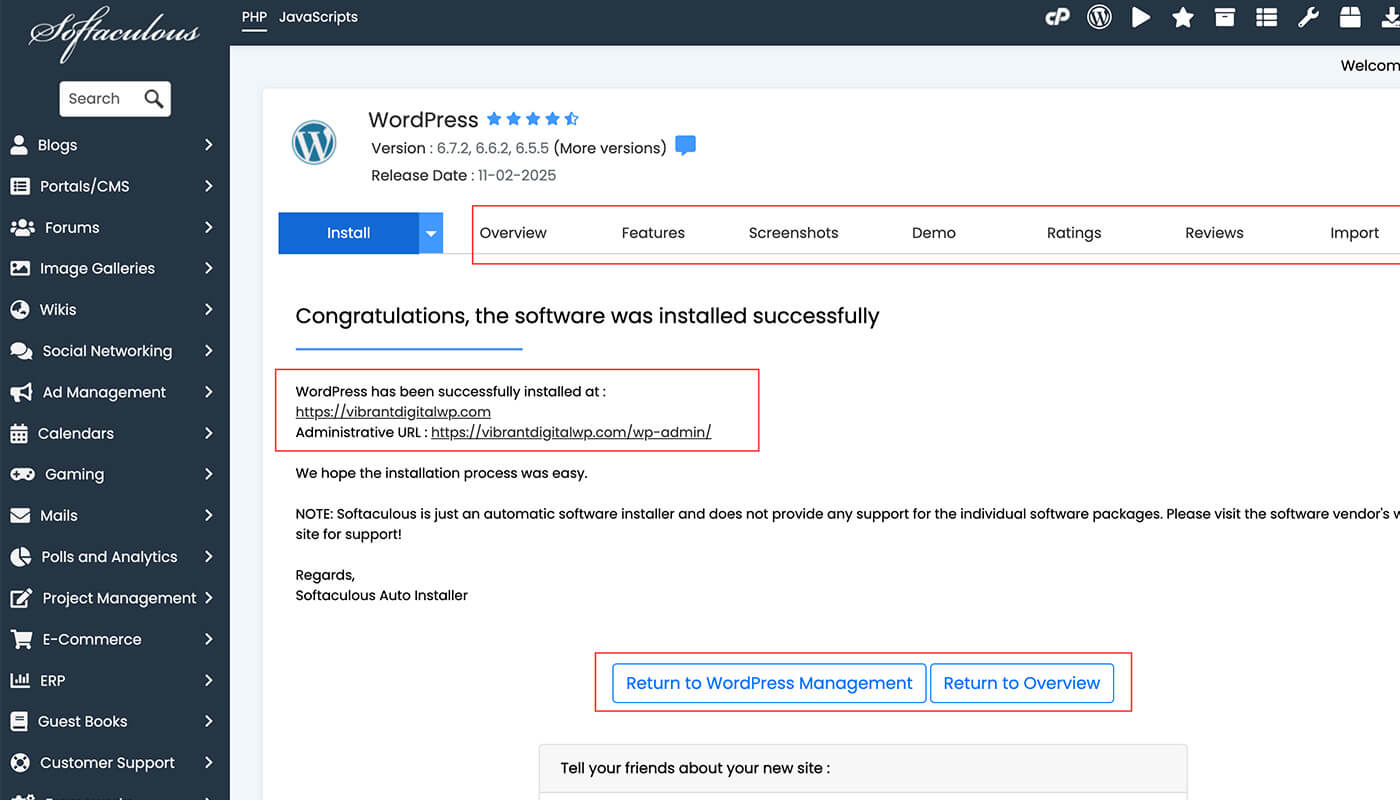The width and height of the screenshot is (1400, 800).
Task: Click the Portals/CMS list icon
Action: 20,186
